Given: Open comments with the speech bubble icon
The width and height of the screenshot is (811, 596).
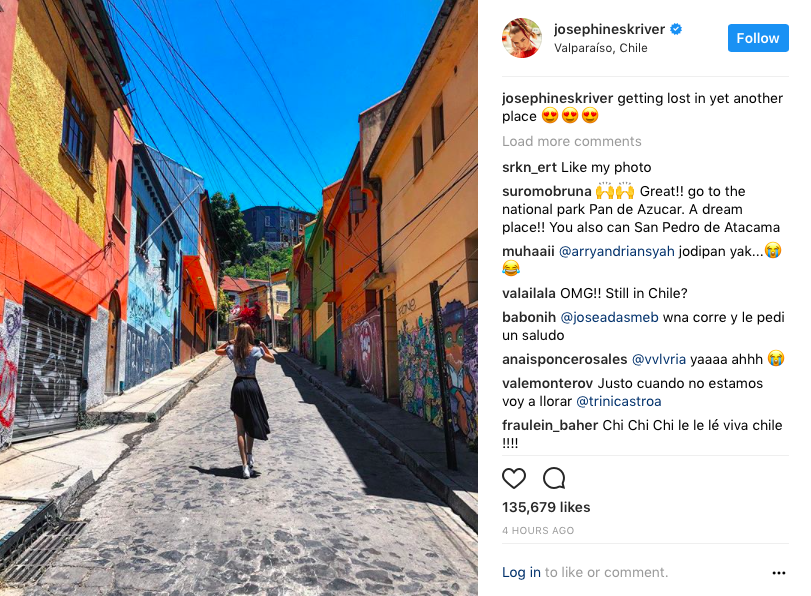Looking at the screenshot, I should 553,479.
